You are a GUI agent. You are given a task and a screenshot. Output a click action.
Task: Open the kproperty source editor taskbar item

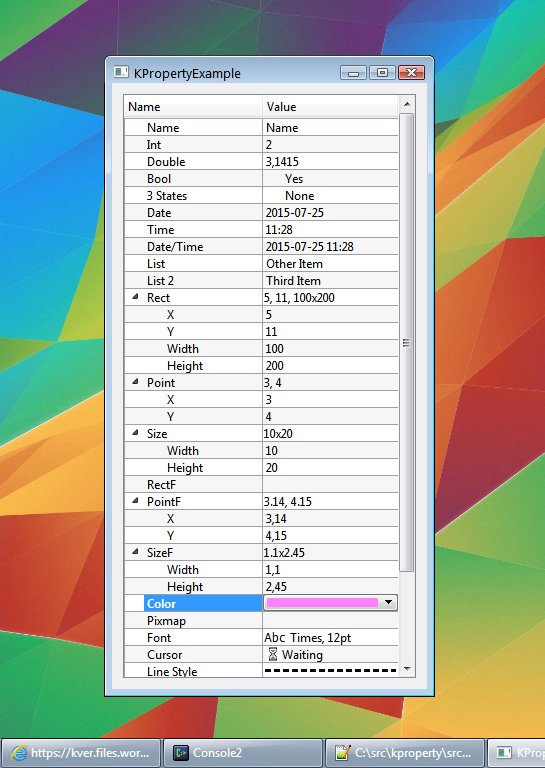(x=404, y=753)
